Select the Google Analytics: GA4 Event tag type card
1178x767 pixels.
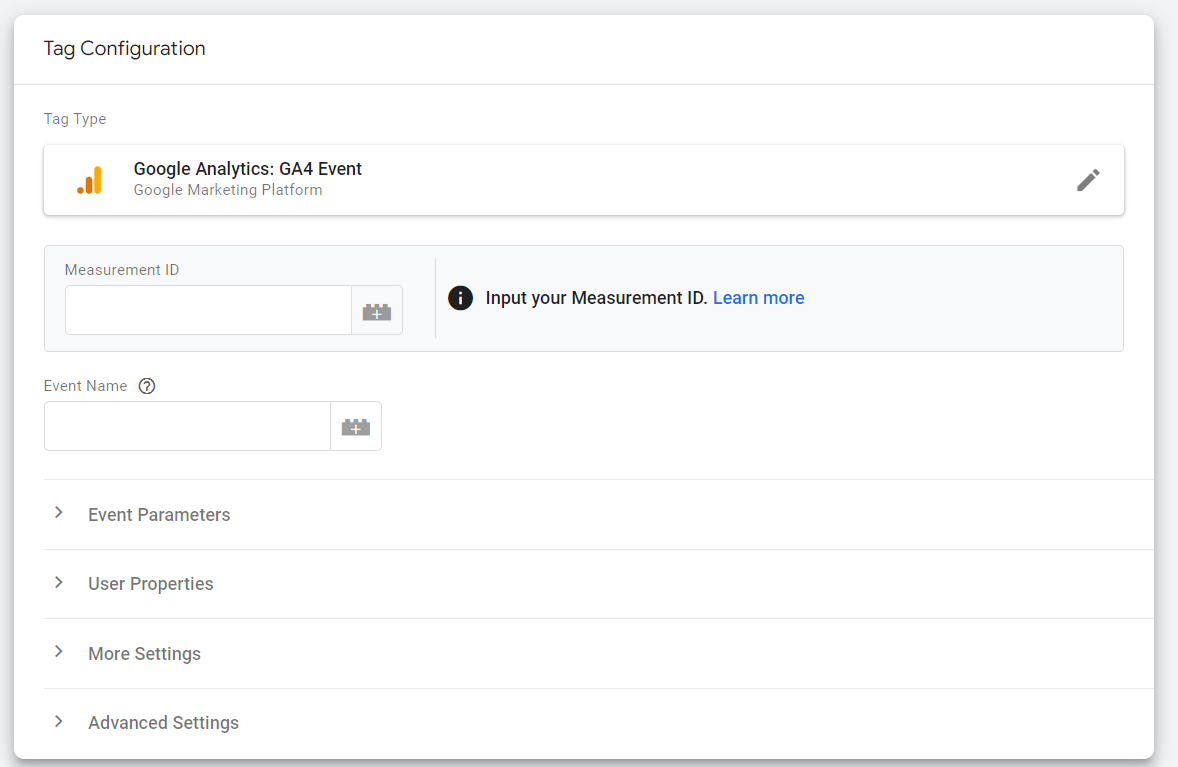(x=584, y=180)
